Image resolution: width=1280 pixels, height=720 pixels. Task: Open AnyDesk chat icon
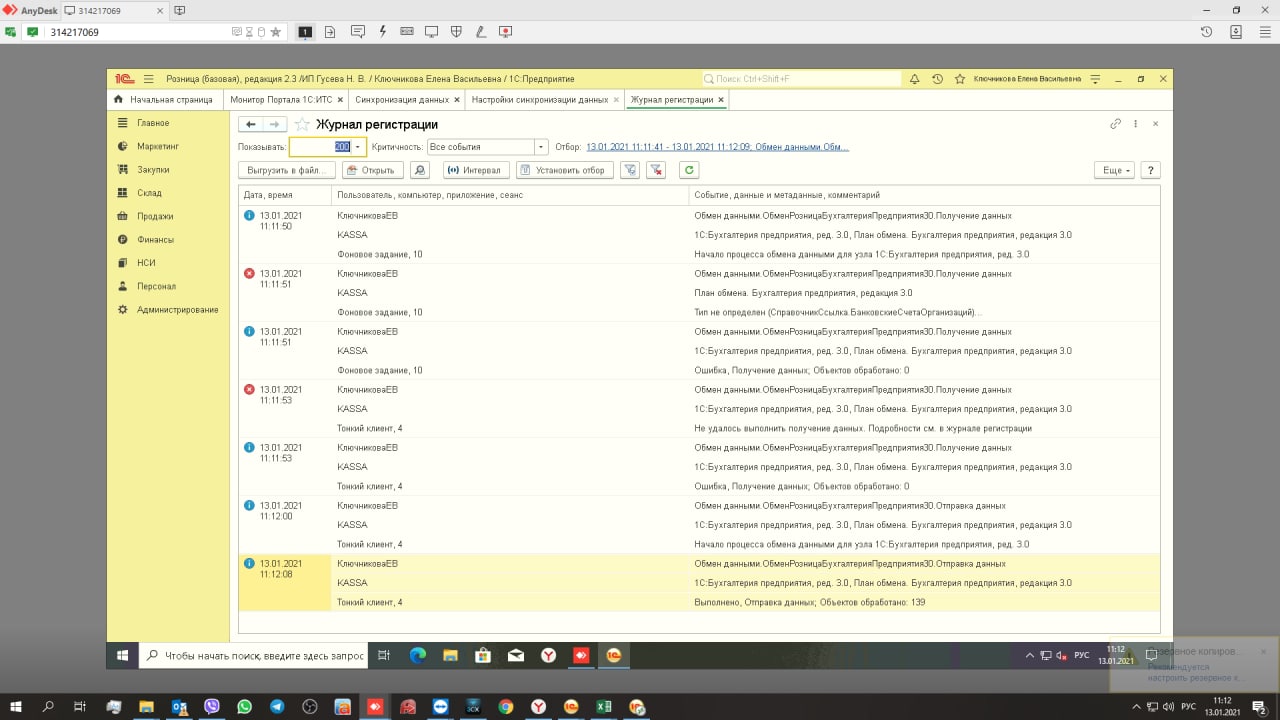[358, 32]
